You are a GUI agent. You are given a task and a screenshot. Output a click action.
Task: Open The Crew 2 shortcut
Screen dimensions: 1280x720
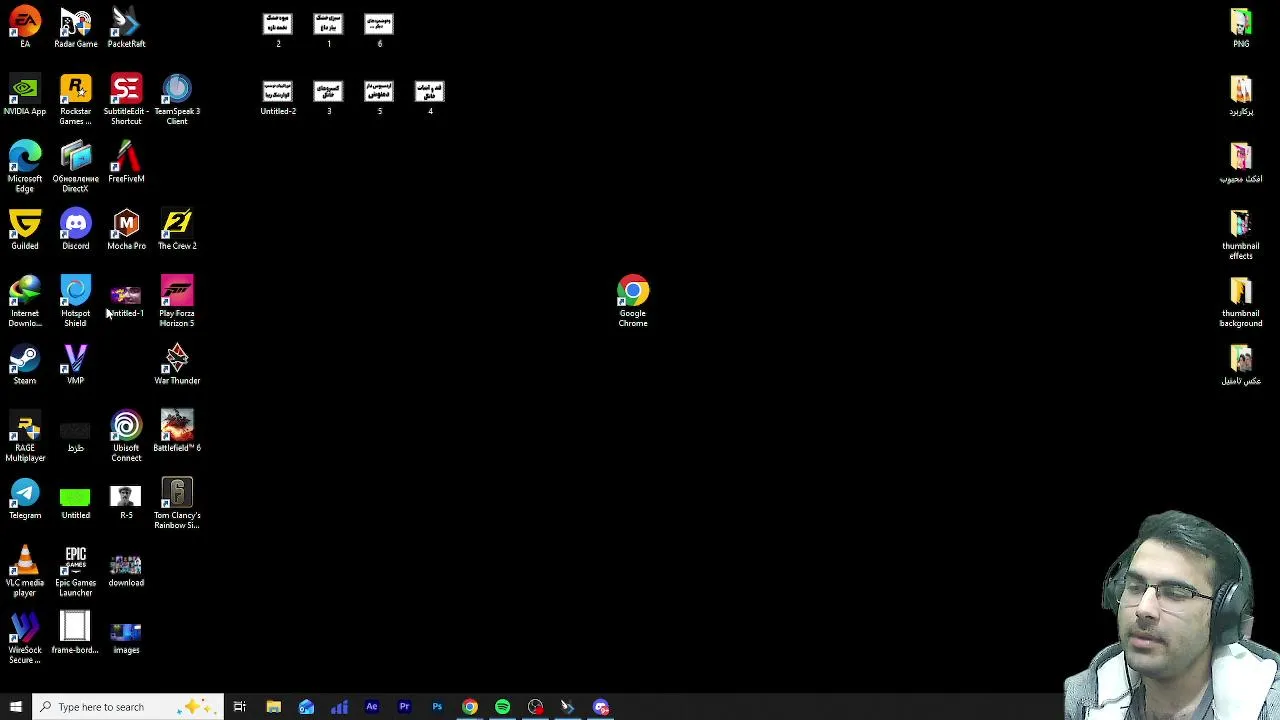point(177,228)
